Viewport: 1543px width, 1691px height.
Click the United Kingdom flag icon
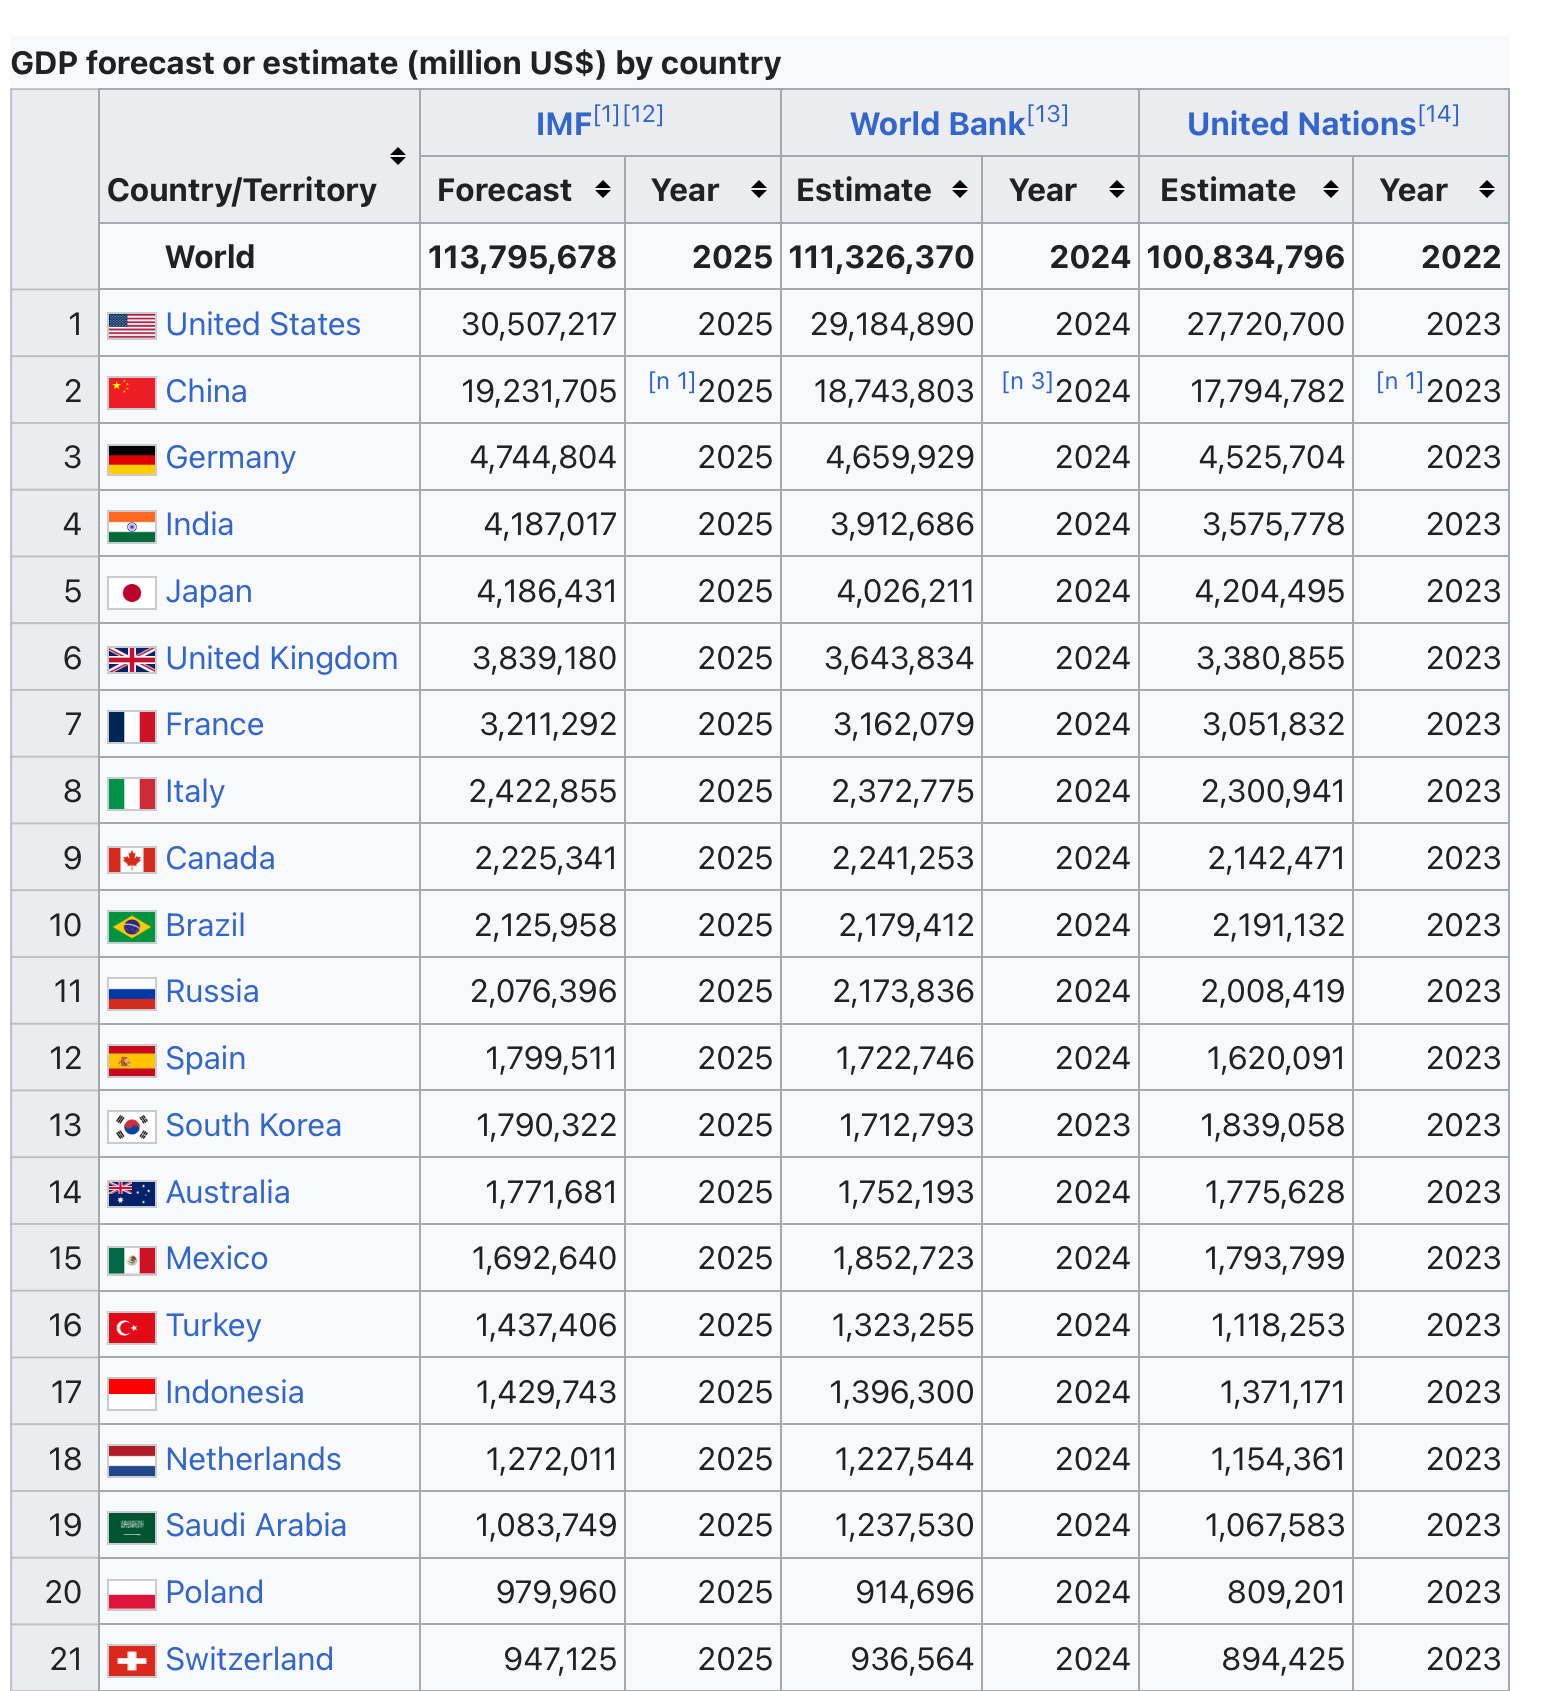132,659
